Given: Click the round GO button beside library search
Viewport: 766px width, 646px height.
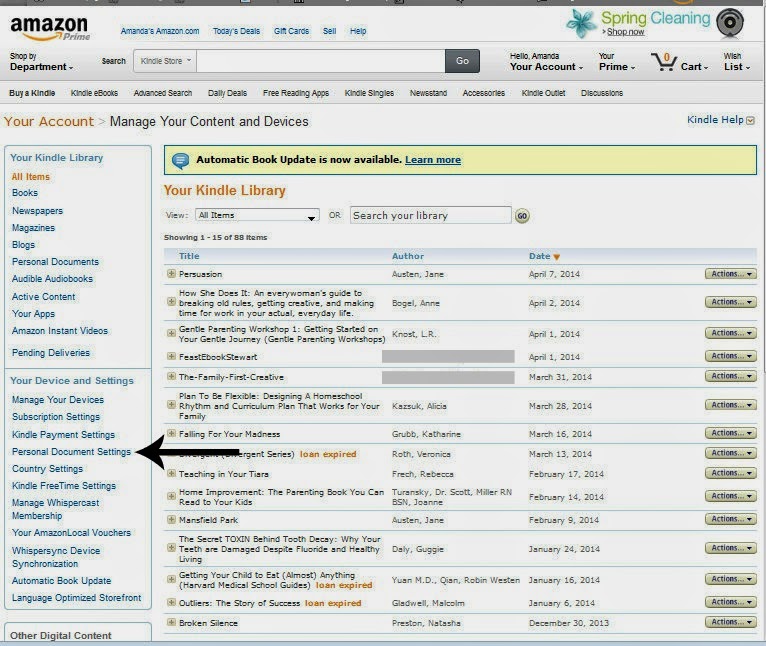Looking at the screenshot, I should 522,215.
